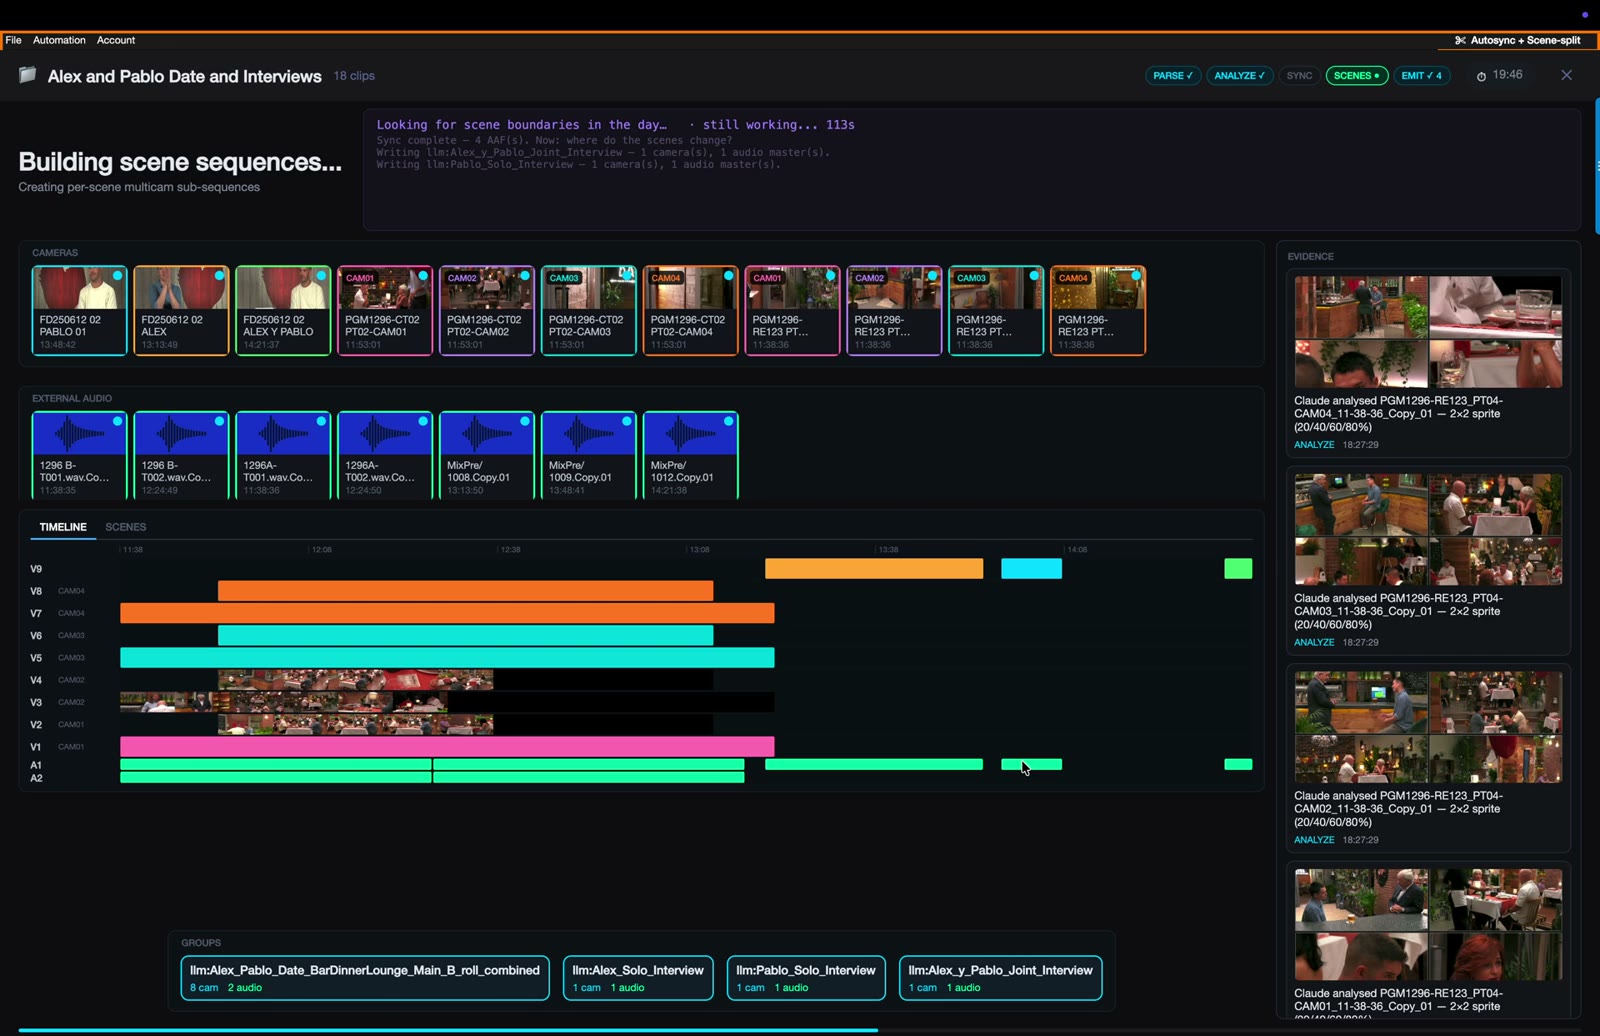Click the SYNC stage pill

(x=1299, y=76)
